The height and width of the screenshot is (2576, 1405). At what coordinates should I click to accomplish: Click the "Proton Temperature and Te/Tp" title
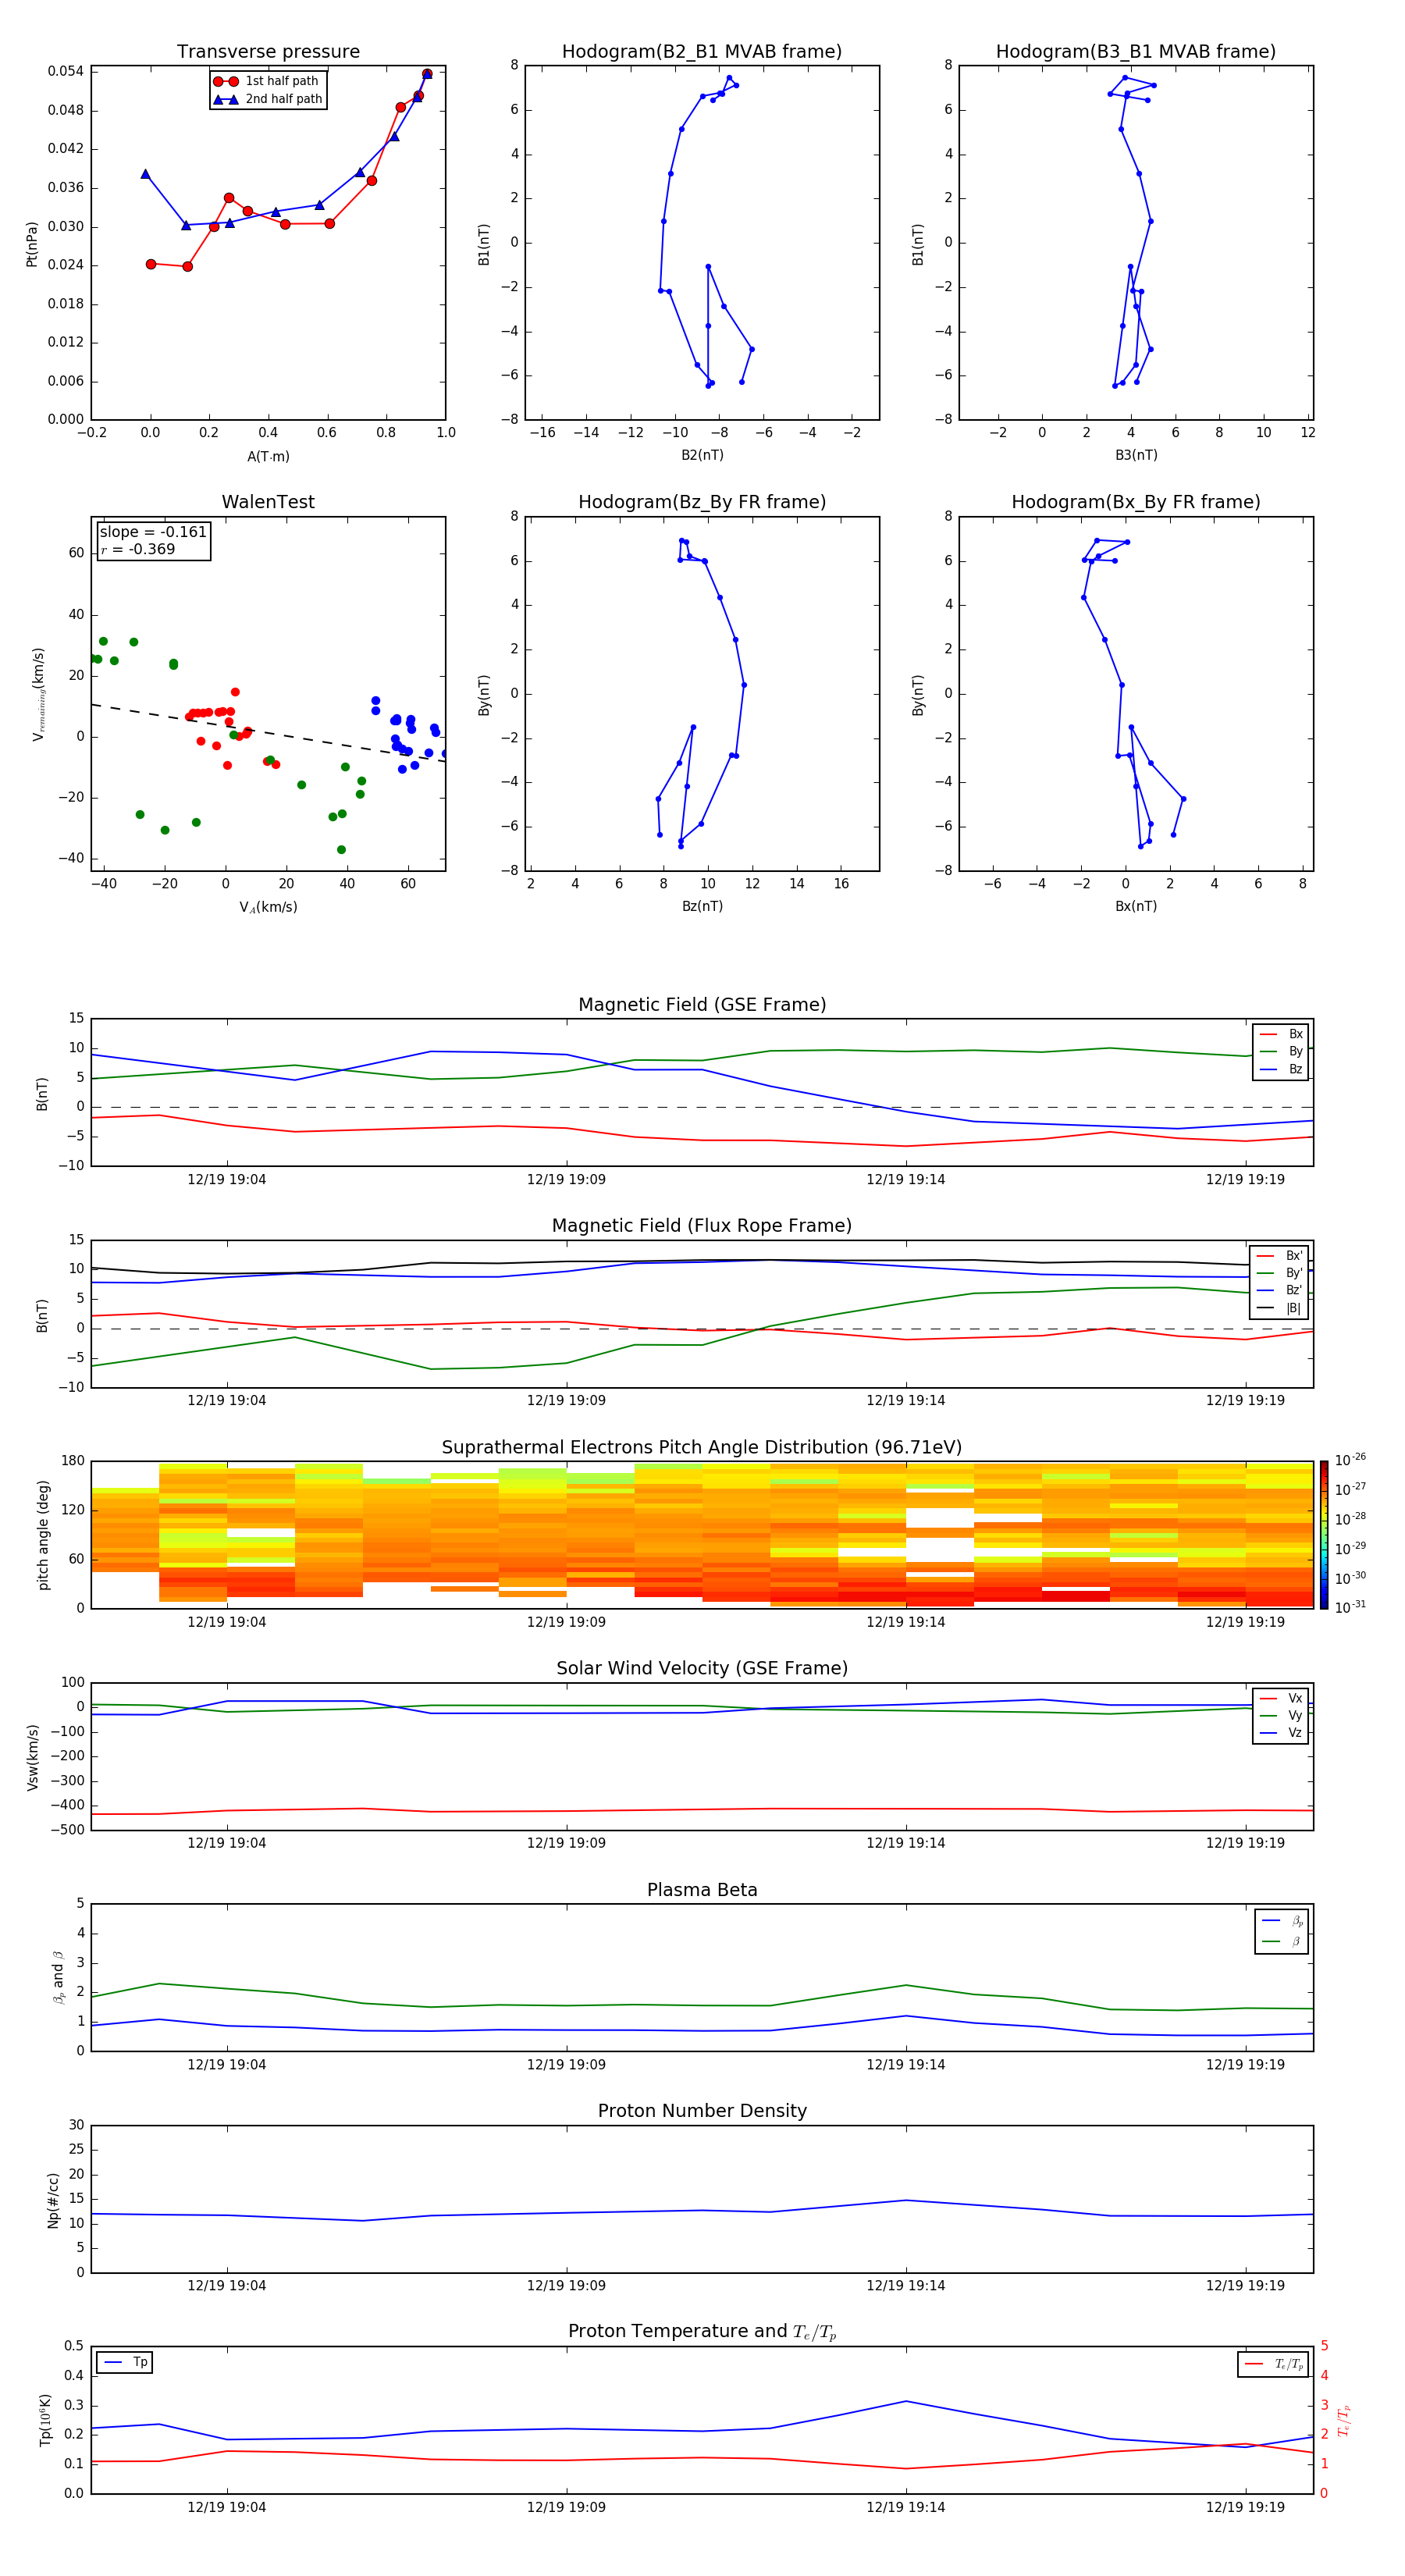tap(702, 2332)
